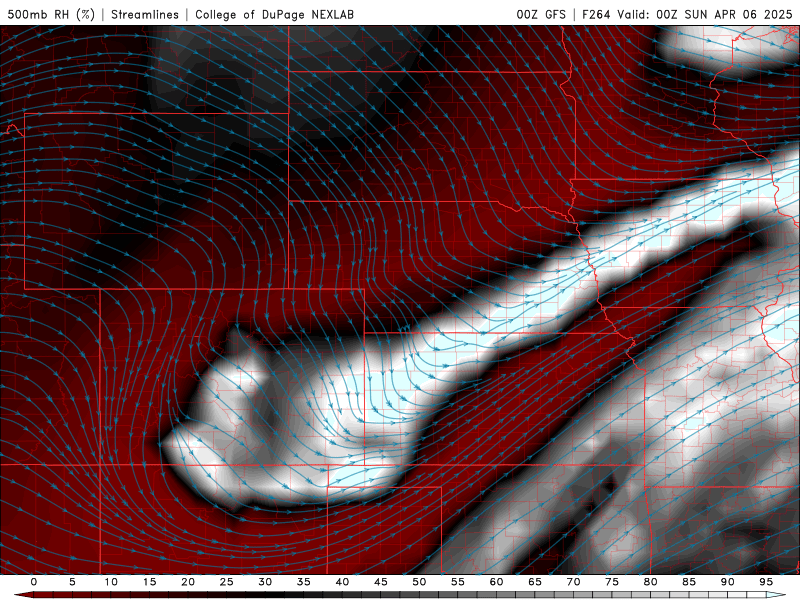Viewport: 800px width, 600px height.
Task: Click the "College of DuPage NEXLAB" text
Action: pyautogui.click(x=274, y=14)
